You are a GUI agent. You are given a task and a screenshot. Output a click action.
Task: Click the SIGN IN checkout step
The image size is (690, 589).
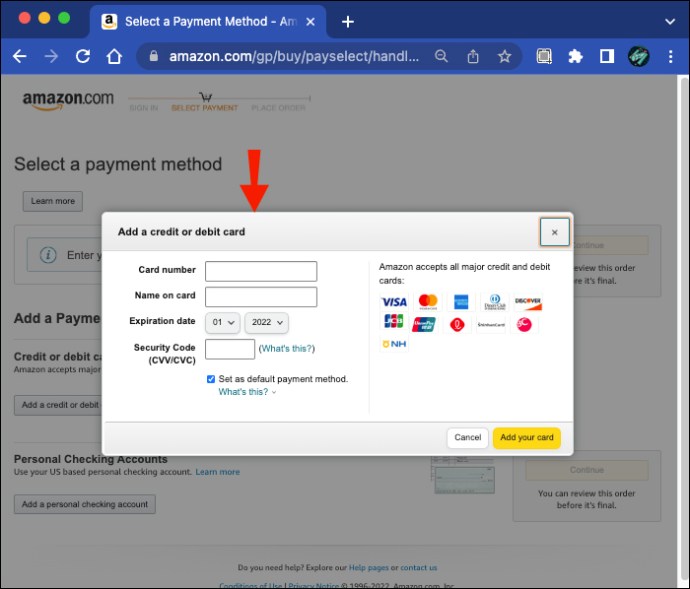click(143, 108)
